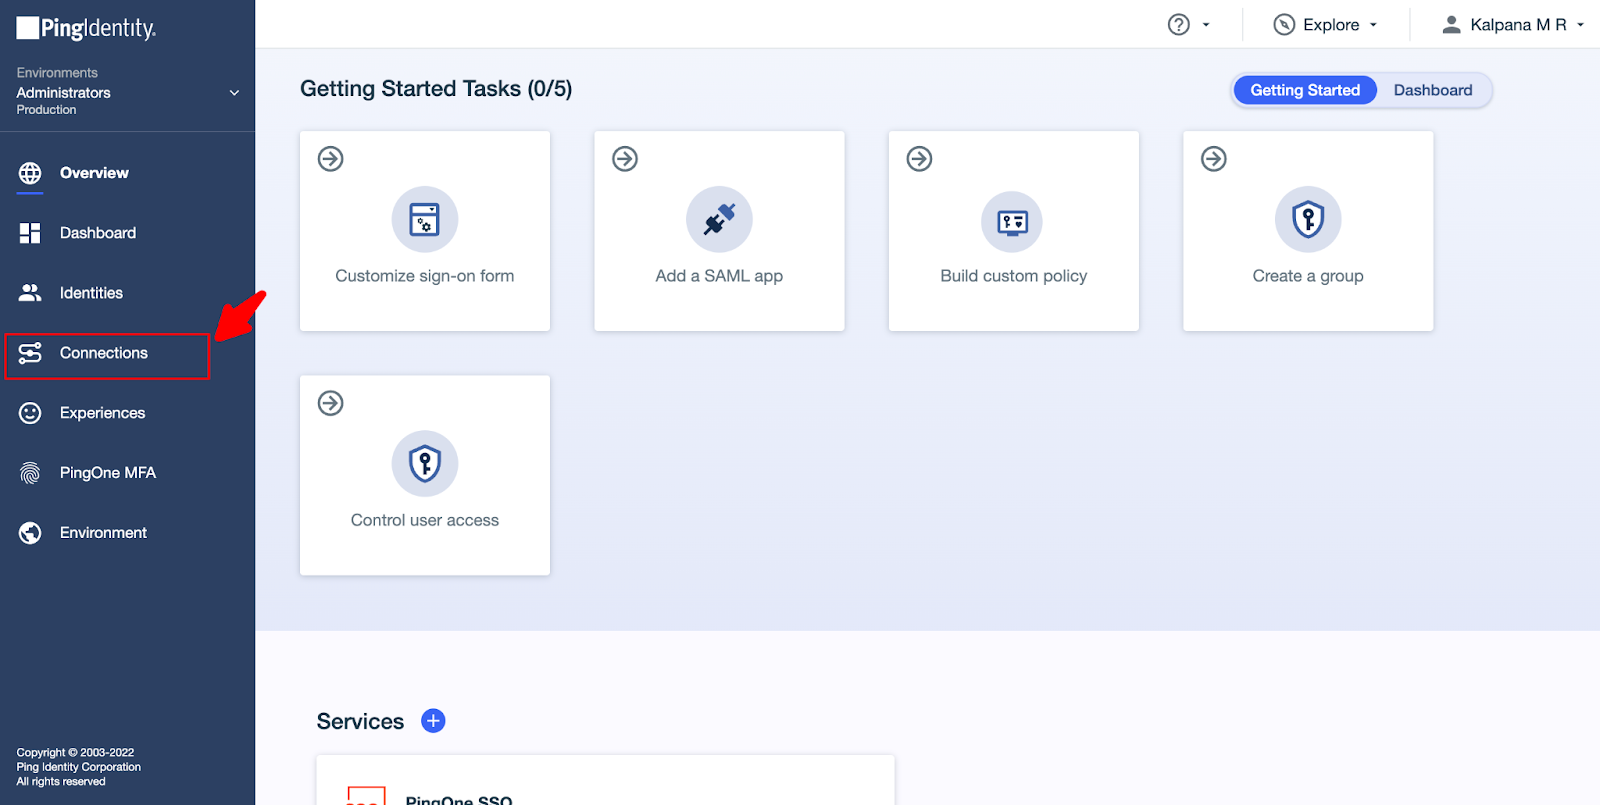The height and width of the screenshot is (805, 1600).
Task: Open Identities via the people icon
Action: tap(30, 293)
